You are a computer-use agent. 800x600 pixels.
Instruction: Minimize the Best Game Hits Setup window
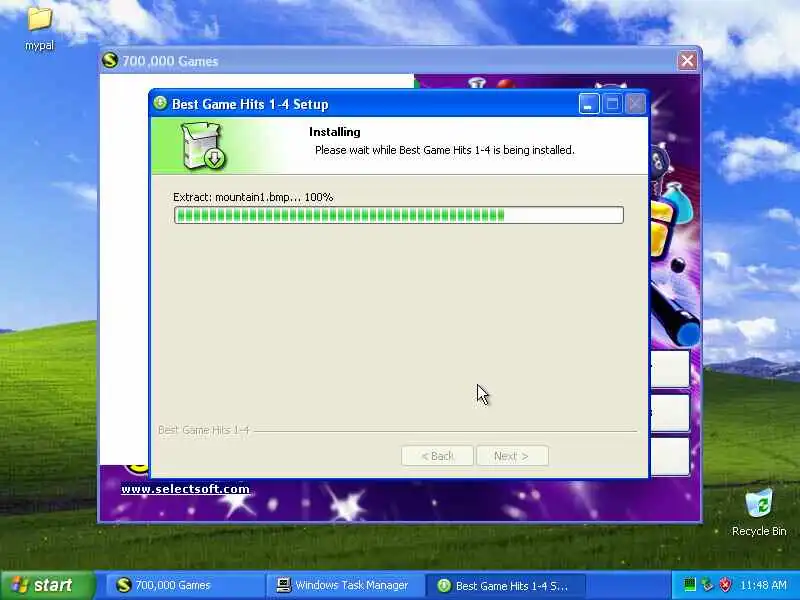[x=589, y=104]
